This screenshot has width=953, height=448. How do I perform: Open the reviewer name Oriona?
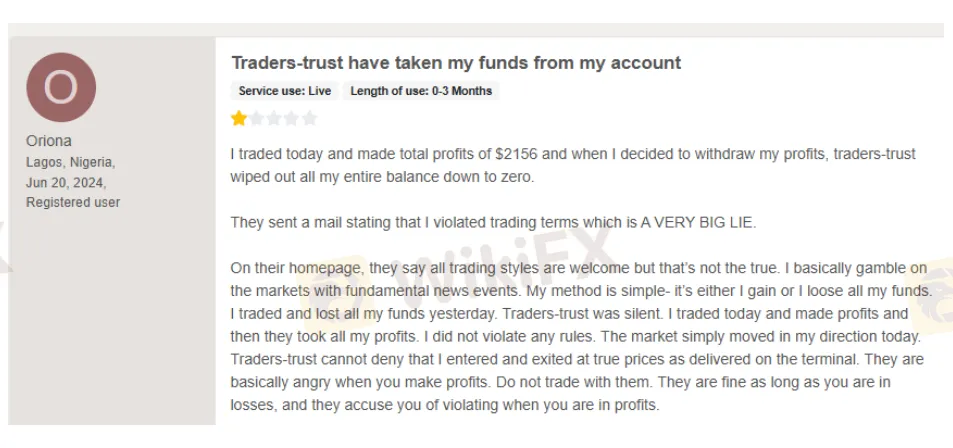point(48,141)
